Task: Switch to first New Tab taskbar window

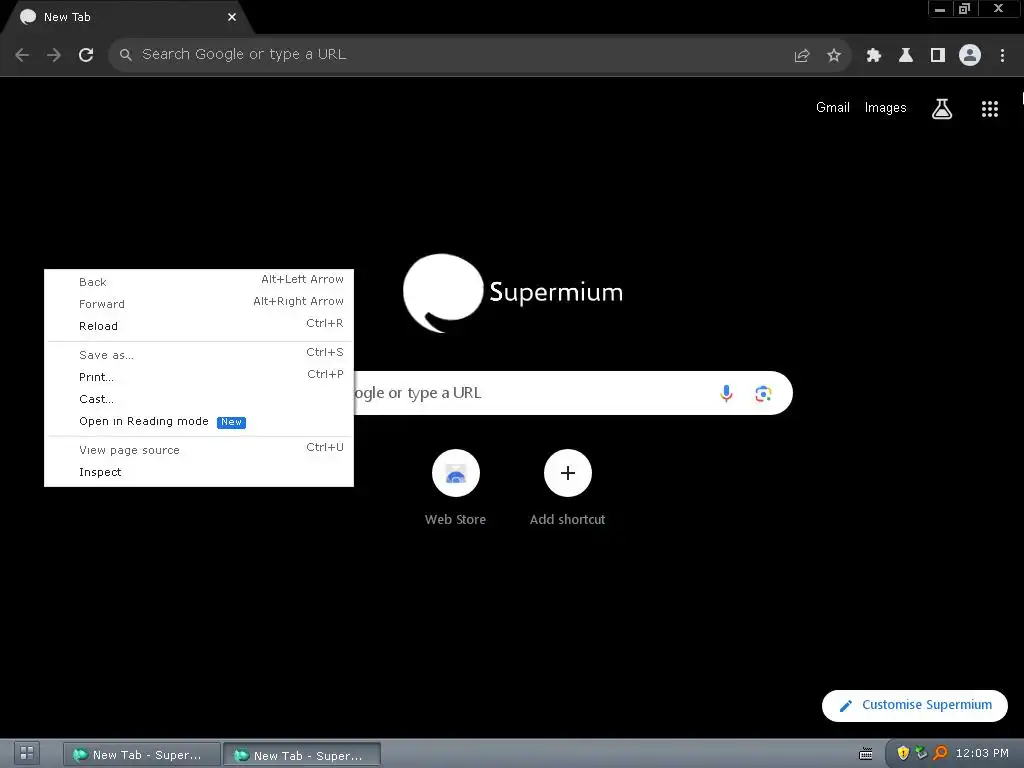Action: pos(141,755)
